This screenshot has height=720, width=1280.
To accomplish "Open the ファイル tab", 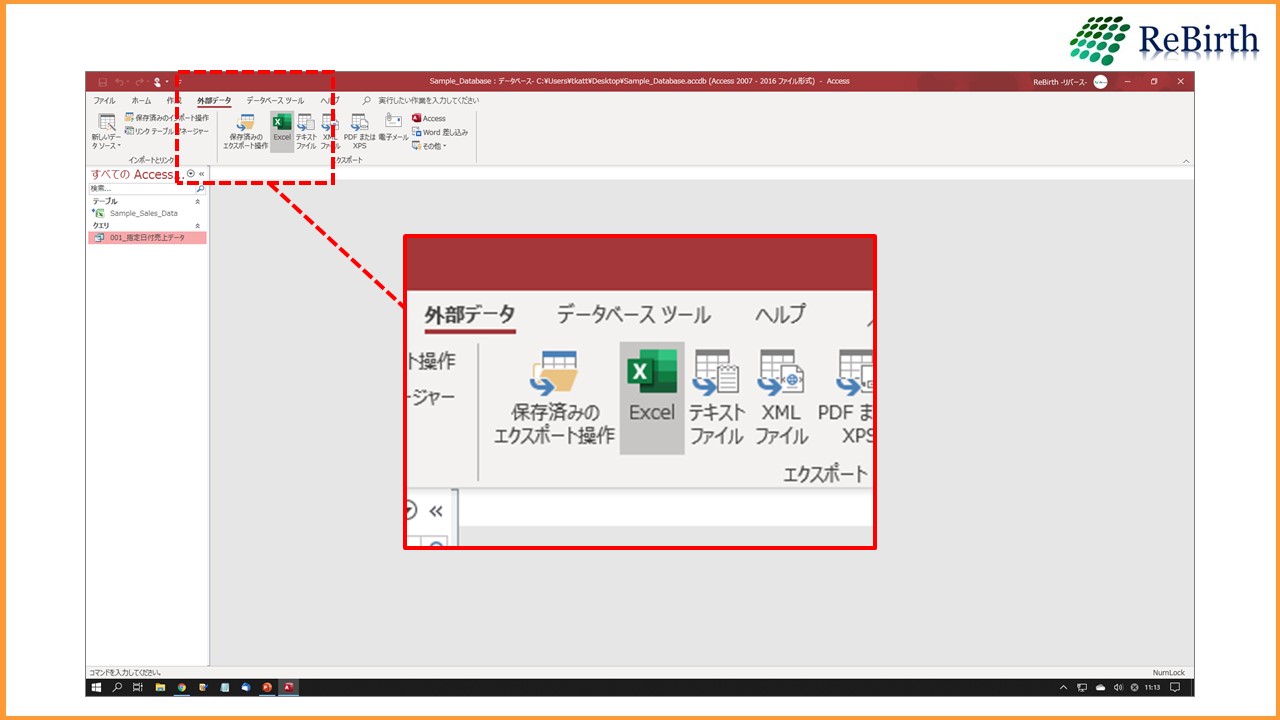I will [104, 101].
